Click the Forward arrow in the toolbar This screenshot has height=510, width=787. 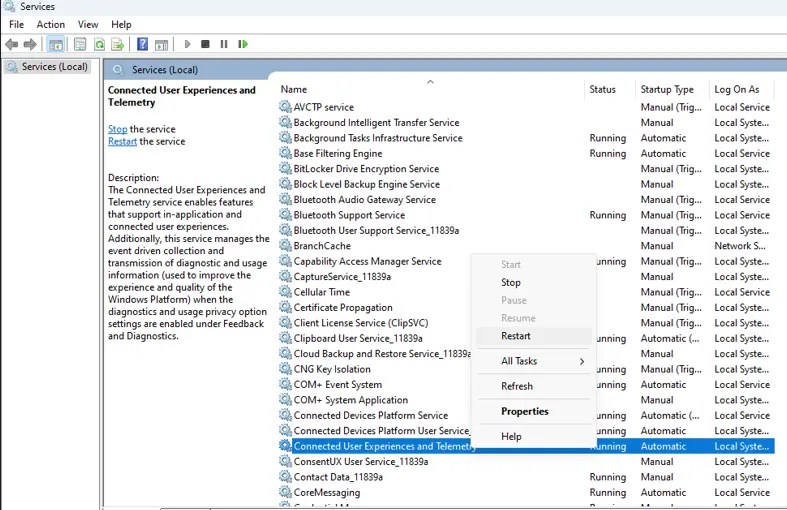(30, 44)
